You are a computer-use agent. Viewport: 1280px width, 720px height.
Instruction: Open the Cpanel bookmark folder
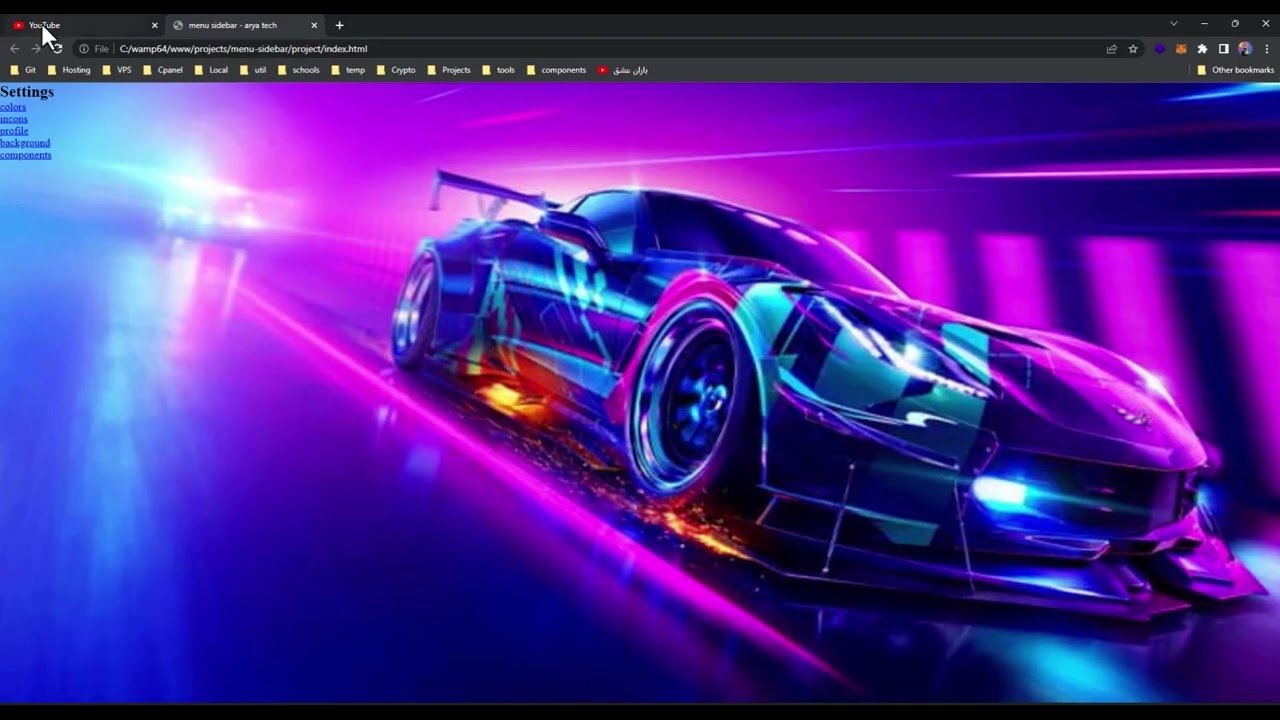(x=163, y=70)
